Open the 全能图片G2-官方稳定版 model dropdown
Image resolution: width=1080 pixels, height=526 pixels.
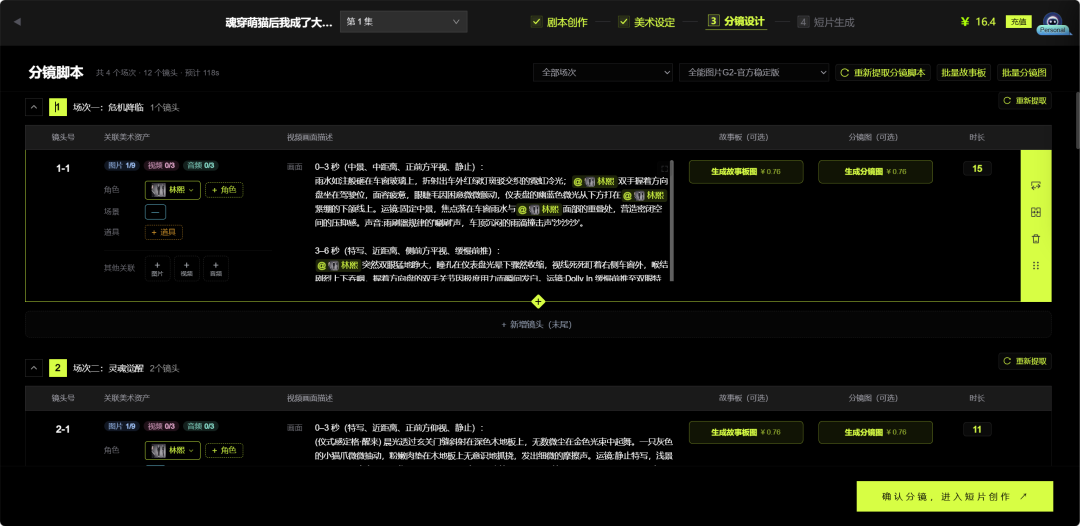pyautogui.click(x=754, y=72)
